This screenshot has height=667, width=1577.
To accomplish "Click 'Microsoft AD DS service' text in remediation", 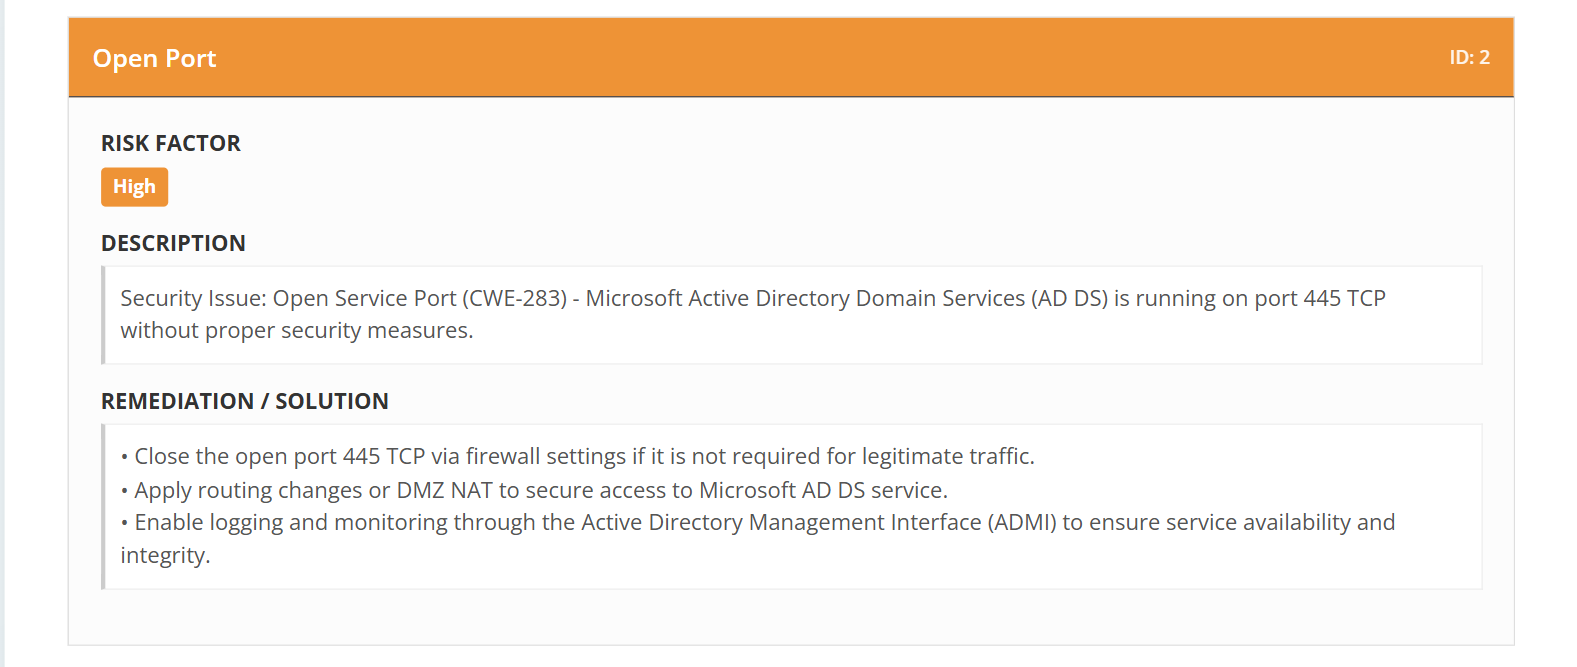I will click(x=821, y=490).
